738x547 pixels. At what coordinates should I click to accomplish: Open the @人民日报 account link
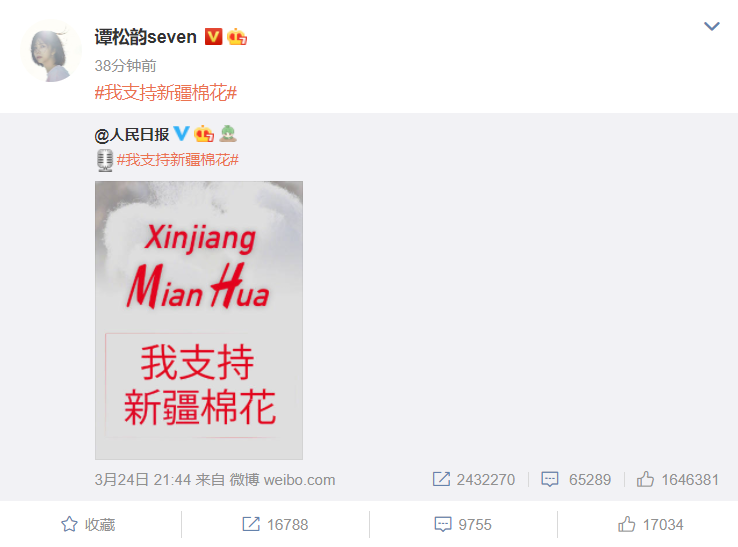click(132, 135)
